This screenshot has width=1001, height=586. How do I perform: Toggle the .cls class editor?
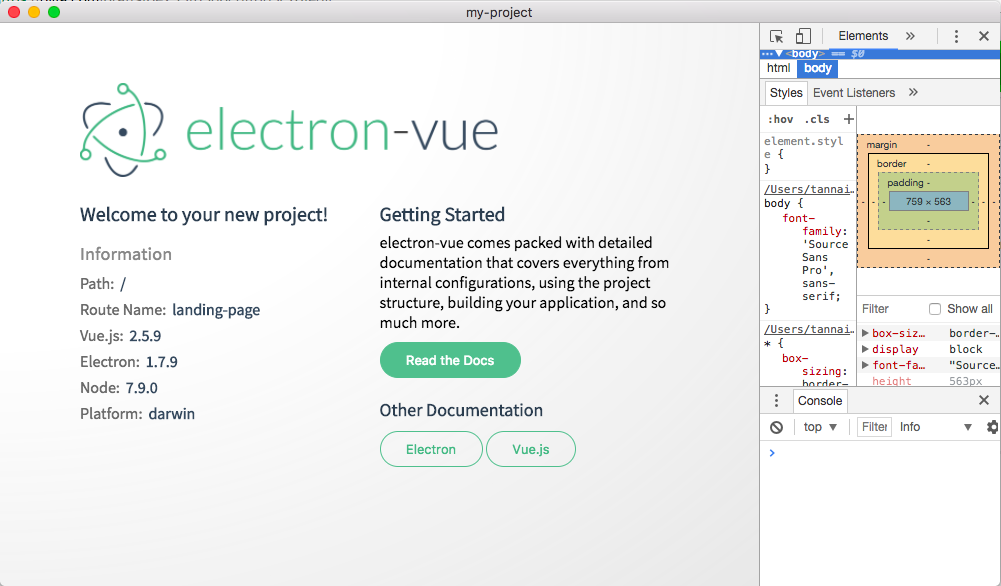817,119
